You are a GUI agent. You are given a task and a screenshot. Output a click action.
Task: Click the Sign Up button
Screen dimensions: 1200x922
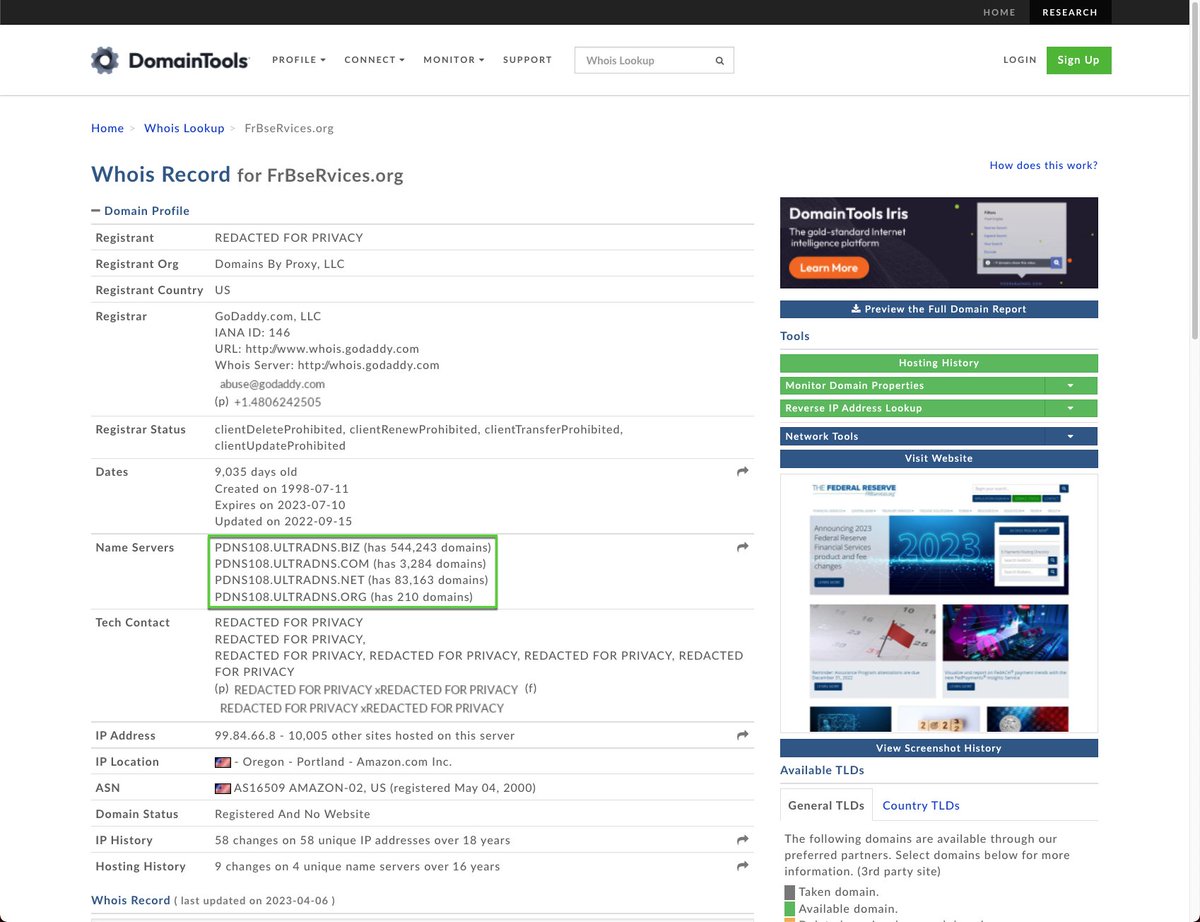[1079, 60]
